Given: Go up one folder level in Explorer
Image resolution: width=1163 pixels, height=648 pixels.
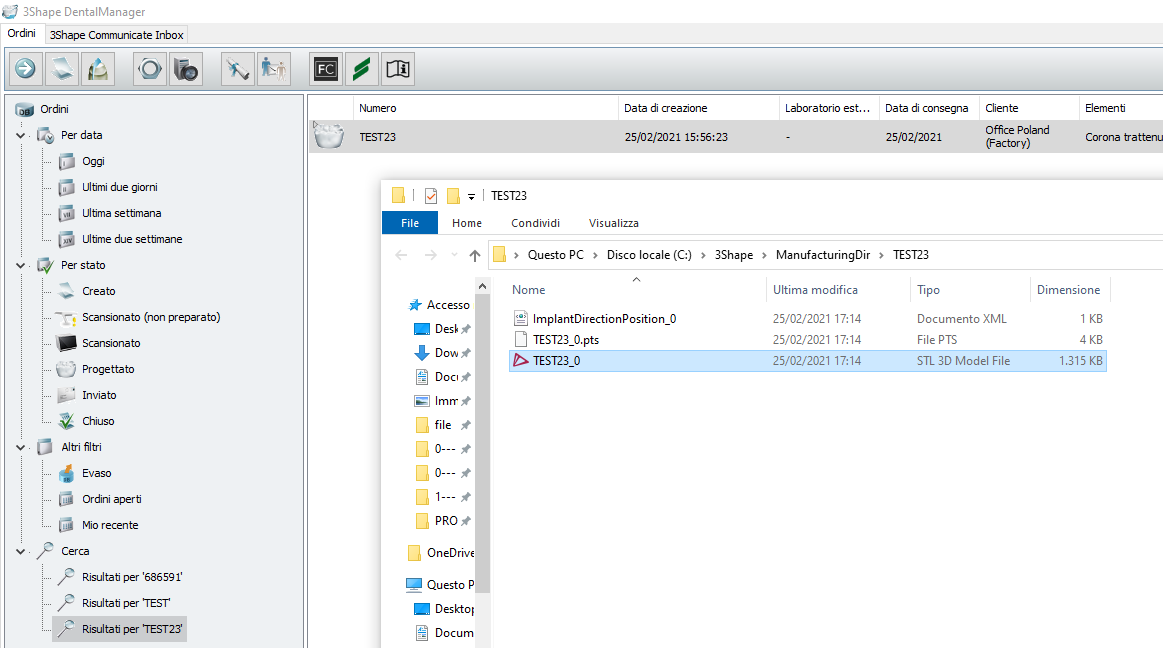Looking at the screenshot, I should (x=475, y=255).
